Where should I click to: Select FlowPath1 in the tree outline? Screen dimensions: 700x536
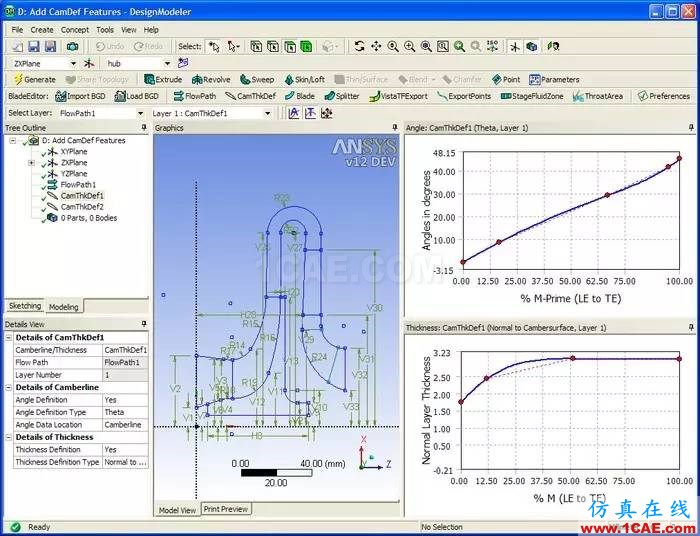tap(78, 185)
